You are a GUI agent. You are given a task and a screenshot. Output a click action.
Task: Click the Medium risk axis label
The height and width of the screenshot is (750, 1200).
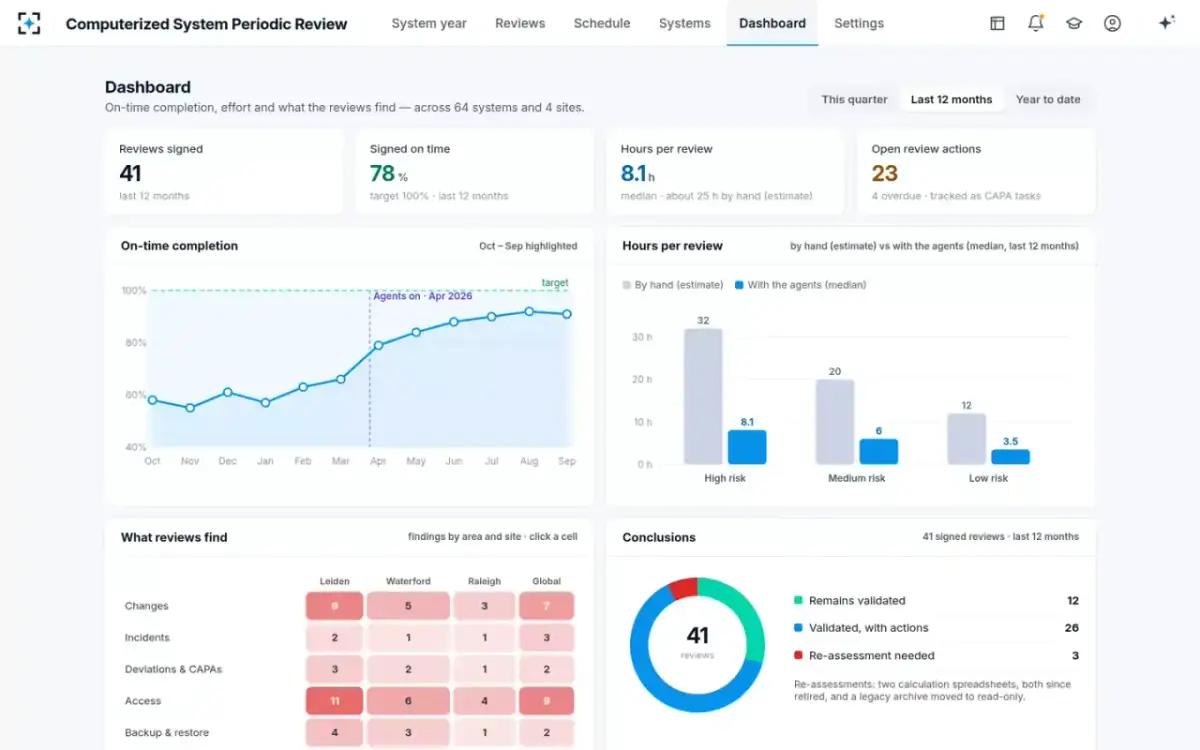(857, 478)
